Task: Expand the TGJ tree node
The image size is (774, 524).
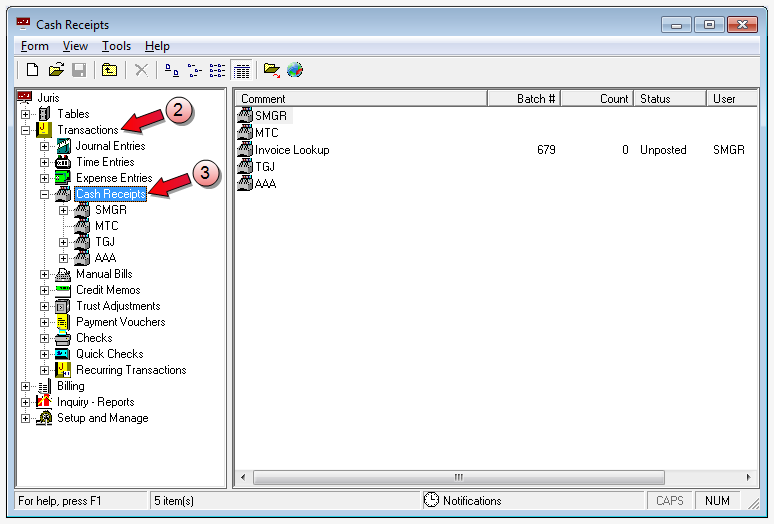Action: tap(63, 242)
